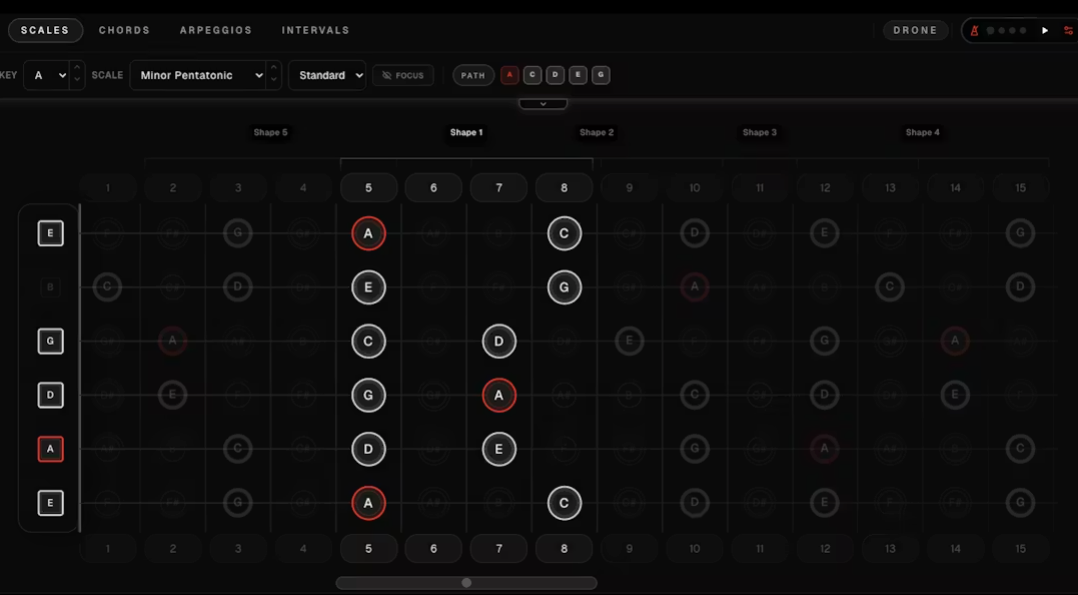Open the Minor Pentatonic scale dropdown

pos(199,75)
